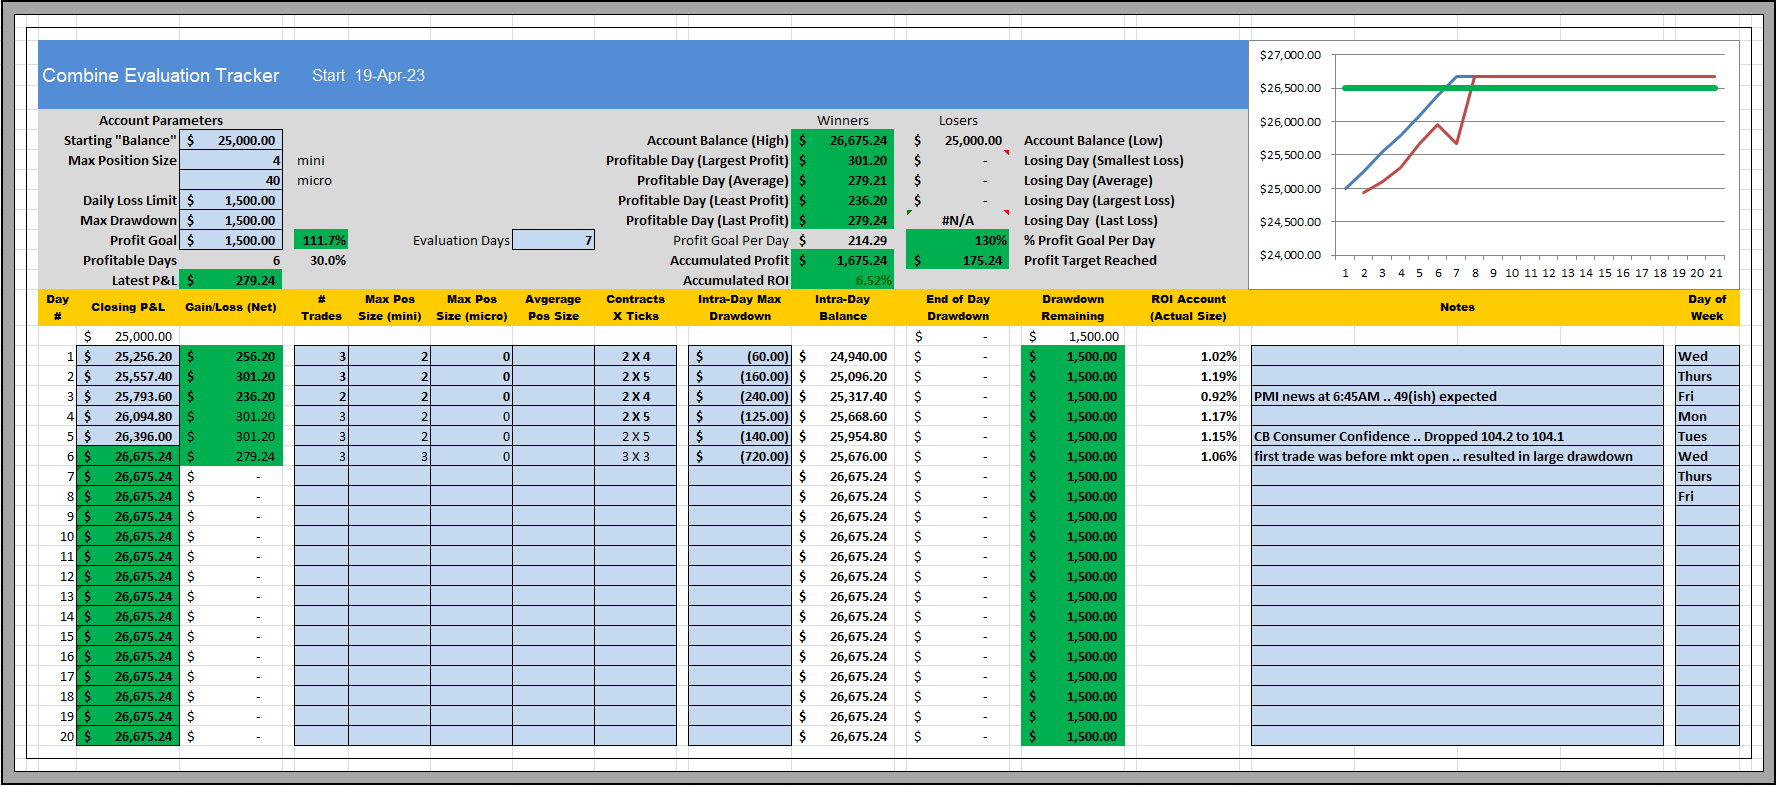Select the Largest Profit 301.20 cell
The height and width of the screenshot is (786, 1776).
(842, 160)
